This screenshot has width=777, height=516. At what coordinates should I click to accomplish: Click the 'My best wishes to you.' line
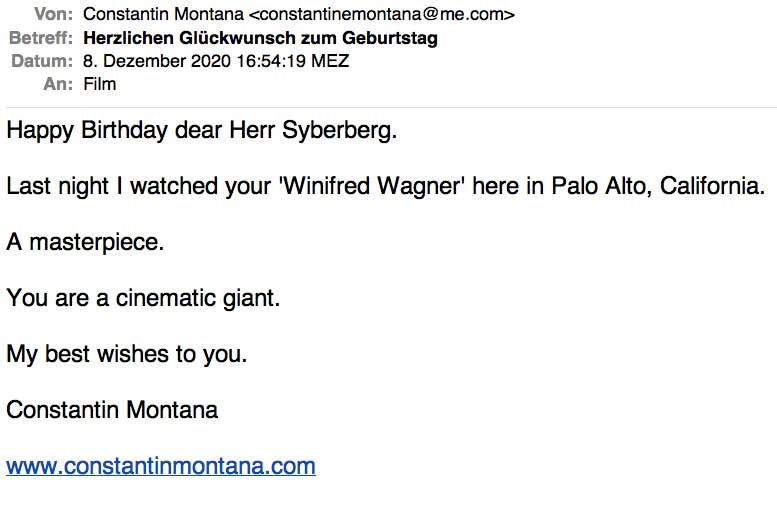(126, 354)
